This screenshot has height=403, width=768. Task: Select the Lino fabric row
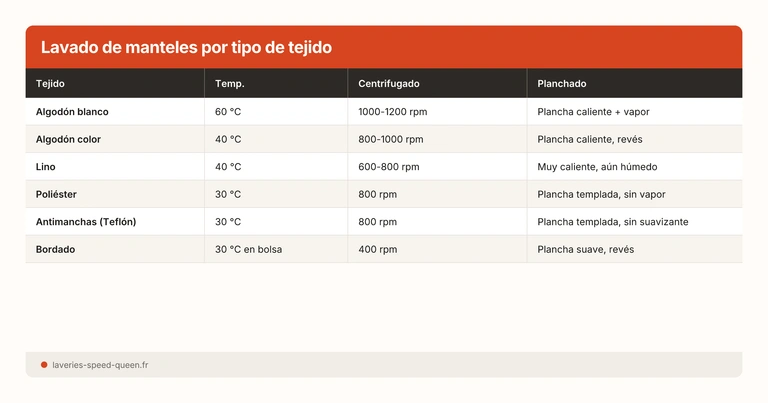(45, 166)
